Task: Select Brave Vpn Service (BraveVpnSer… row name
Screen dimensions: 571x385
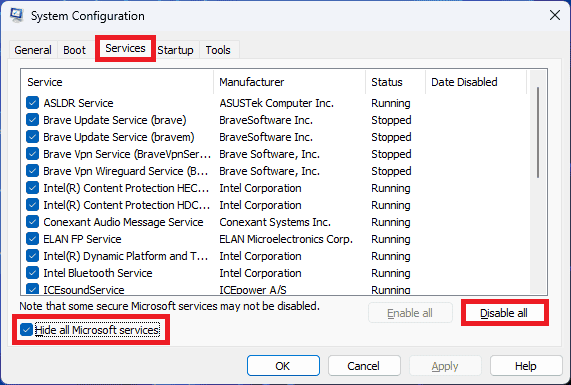Action: tap(127, 154)
